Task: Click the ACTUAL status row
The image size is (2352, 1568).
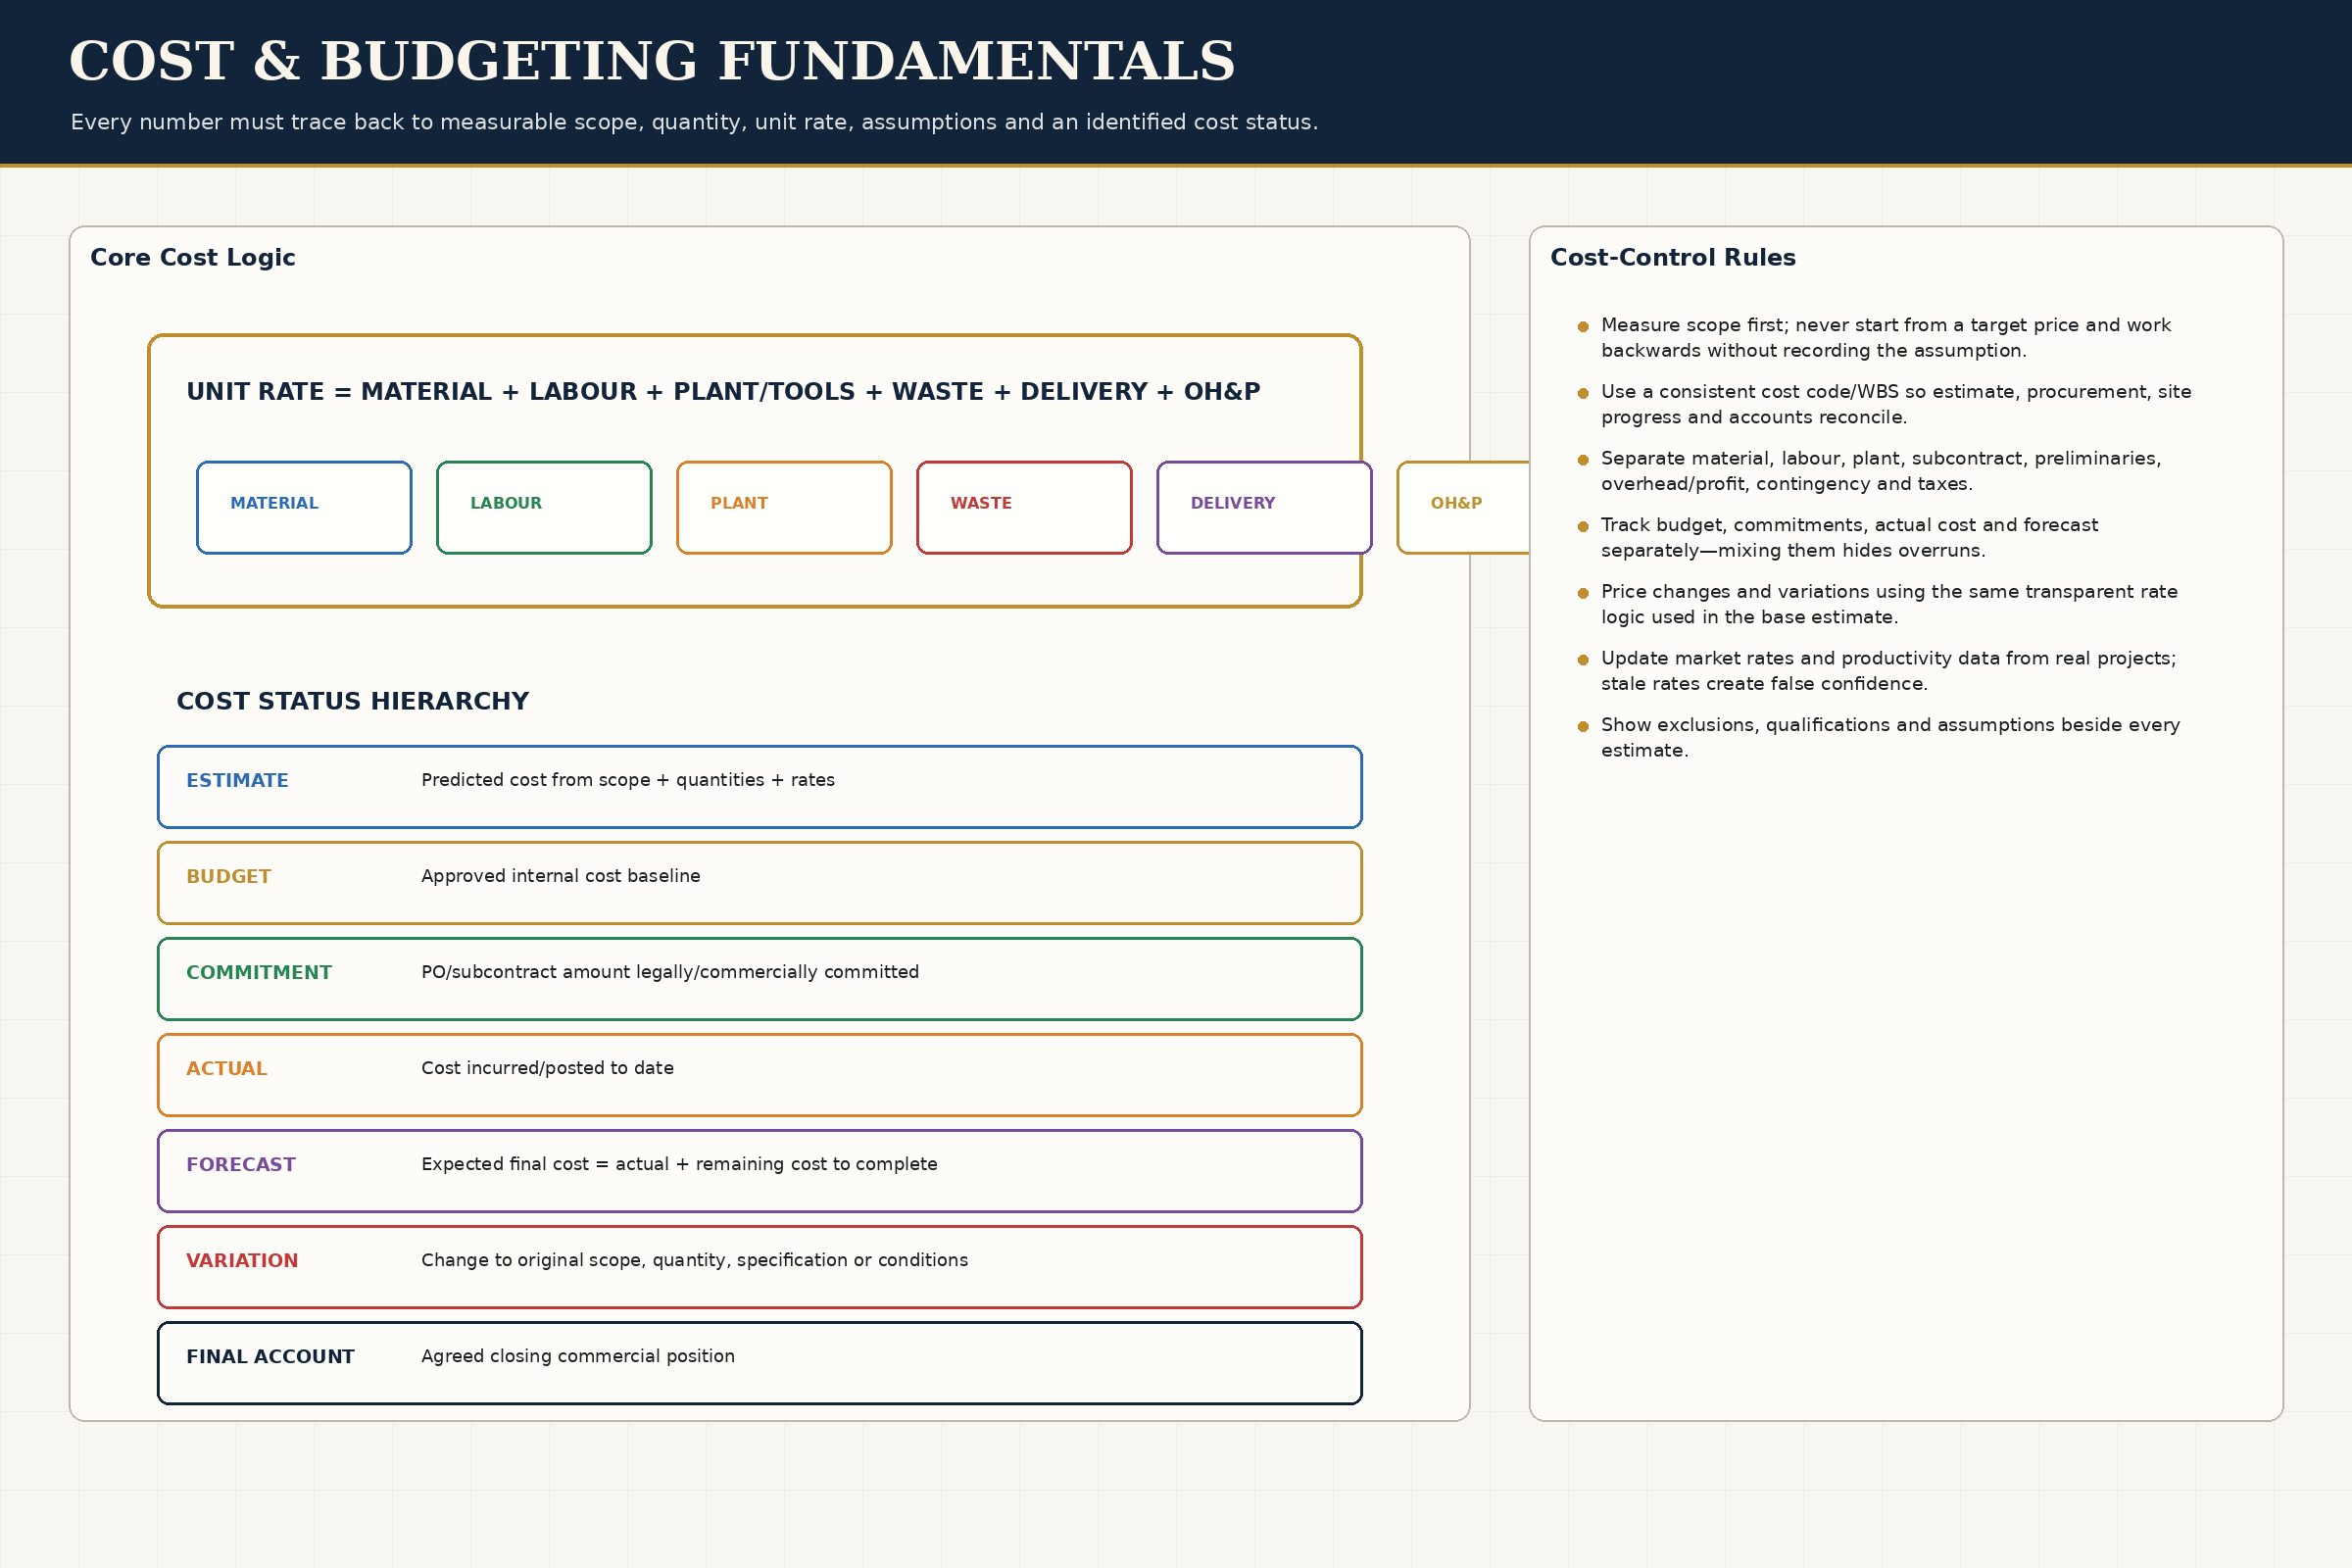Action: coord(760,1075)
